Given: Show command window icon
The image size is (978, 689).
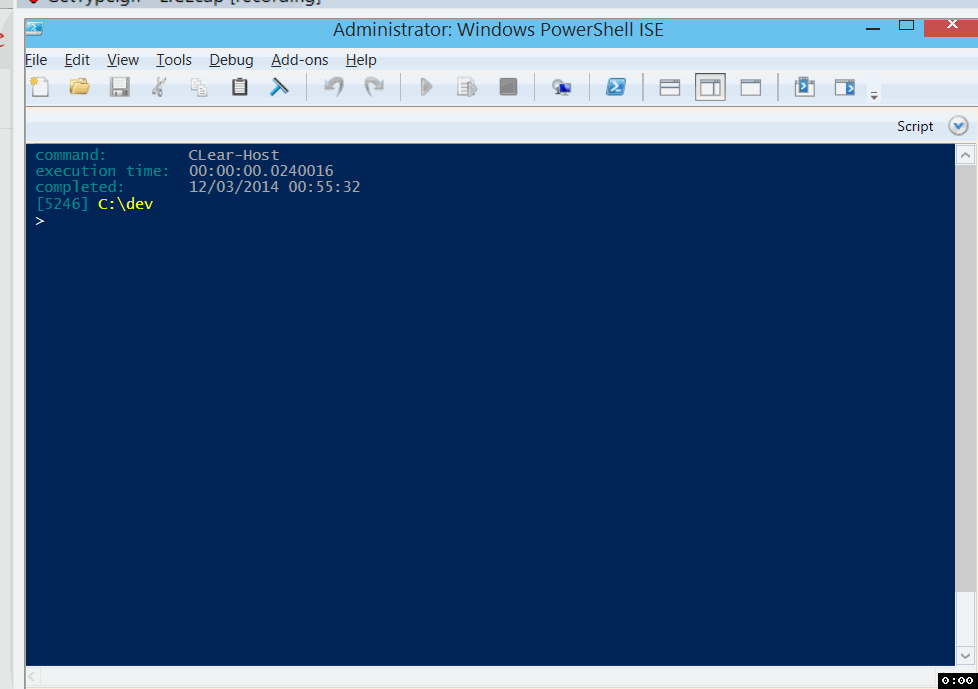Looking at the screenshot, I should click(805, 87).
